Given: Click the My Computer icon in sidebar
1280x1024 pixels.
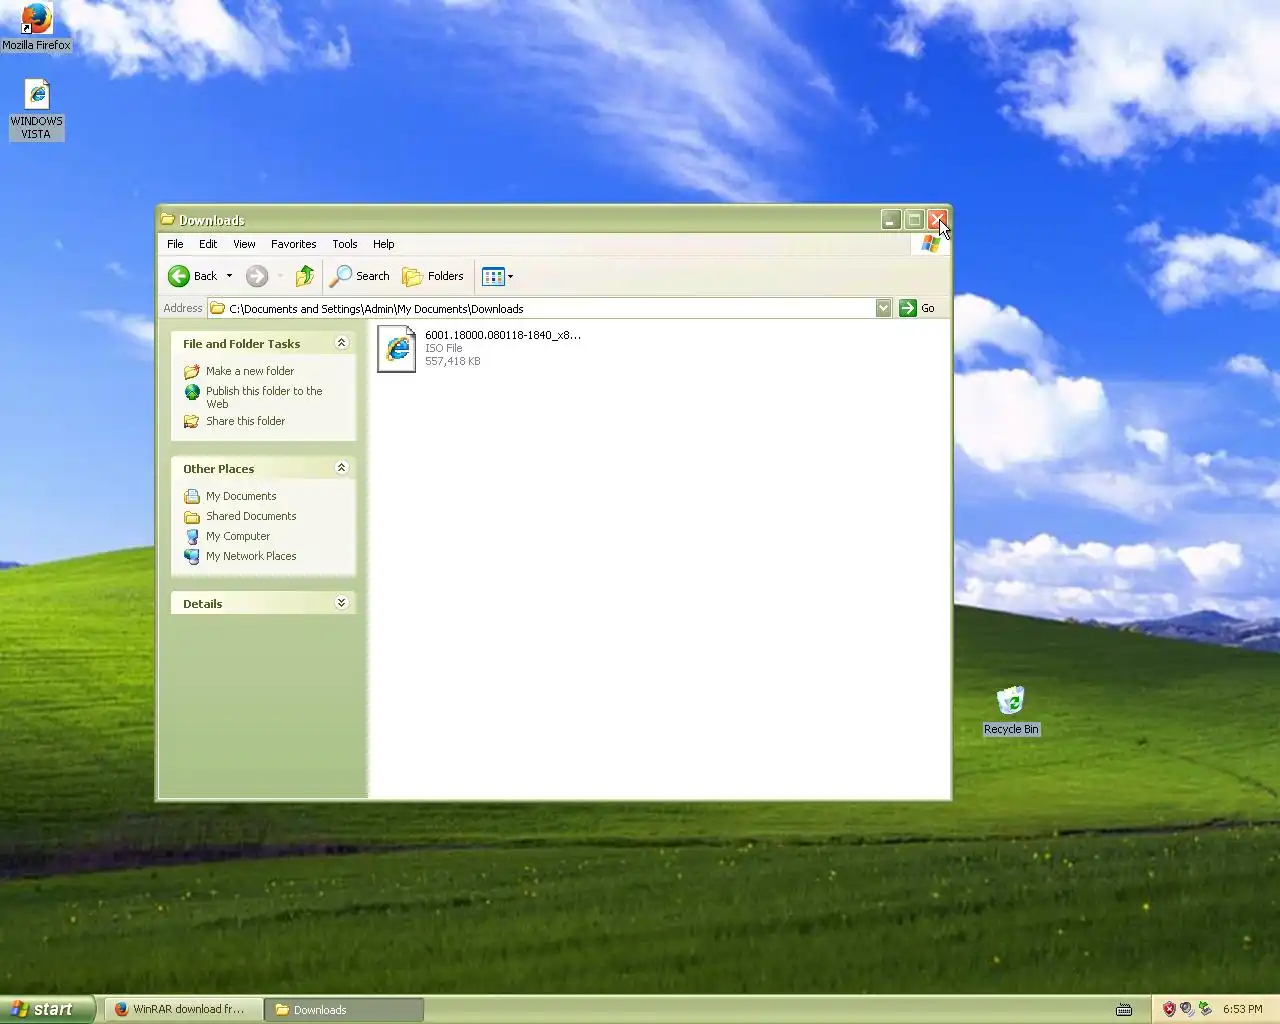Looking at the screenshot, I should click(192, 536).
